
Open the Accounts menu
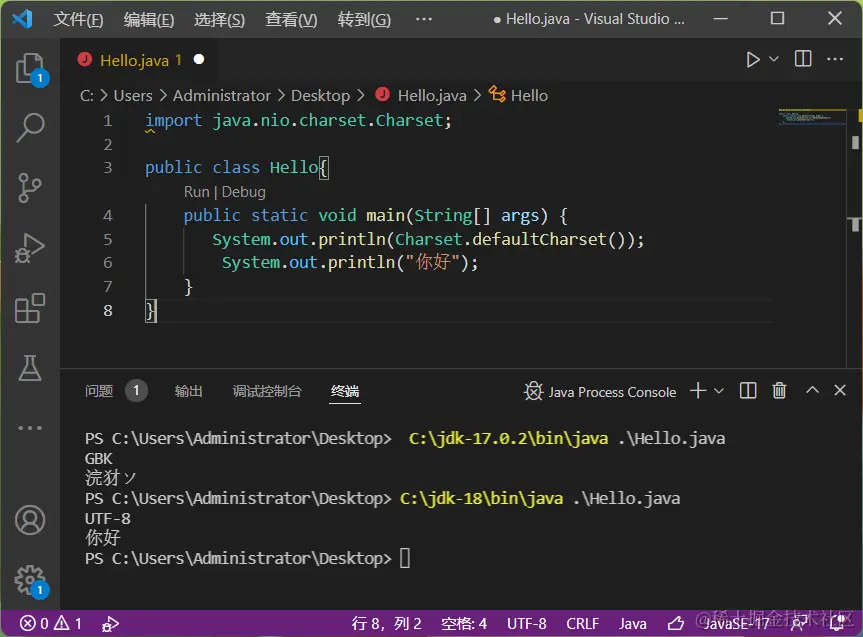(x=30, y=520)
